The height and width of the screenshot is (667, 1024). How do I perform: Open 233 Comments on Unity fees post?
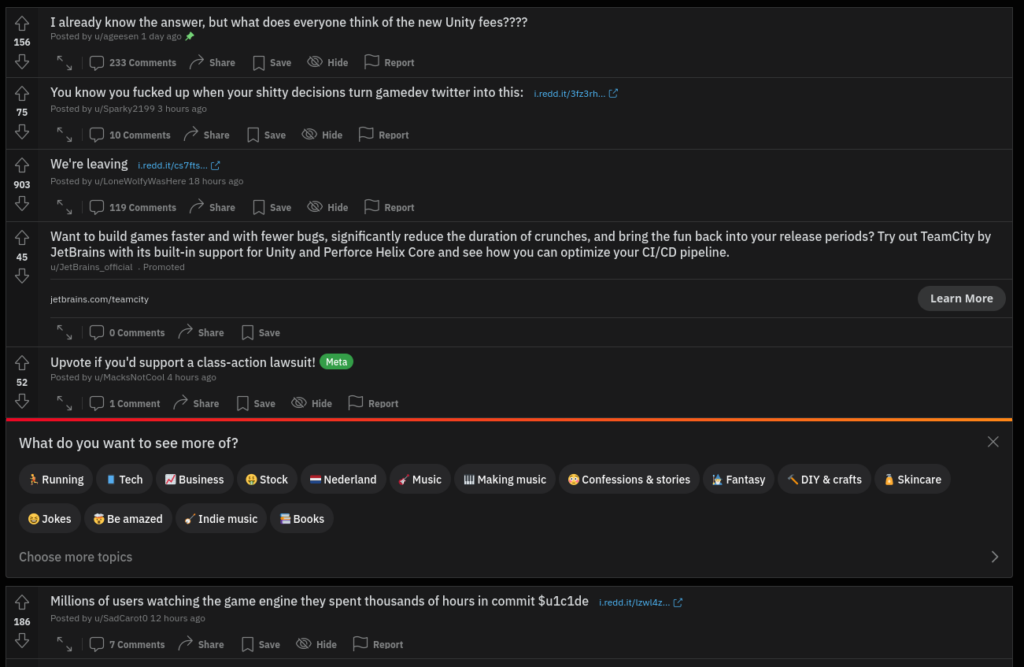point(133,63)
